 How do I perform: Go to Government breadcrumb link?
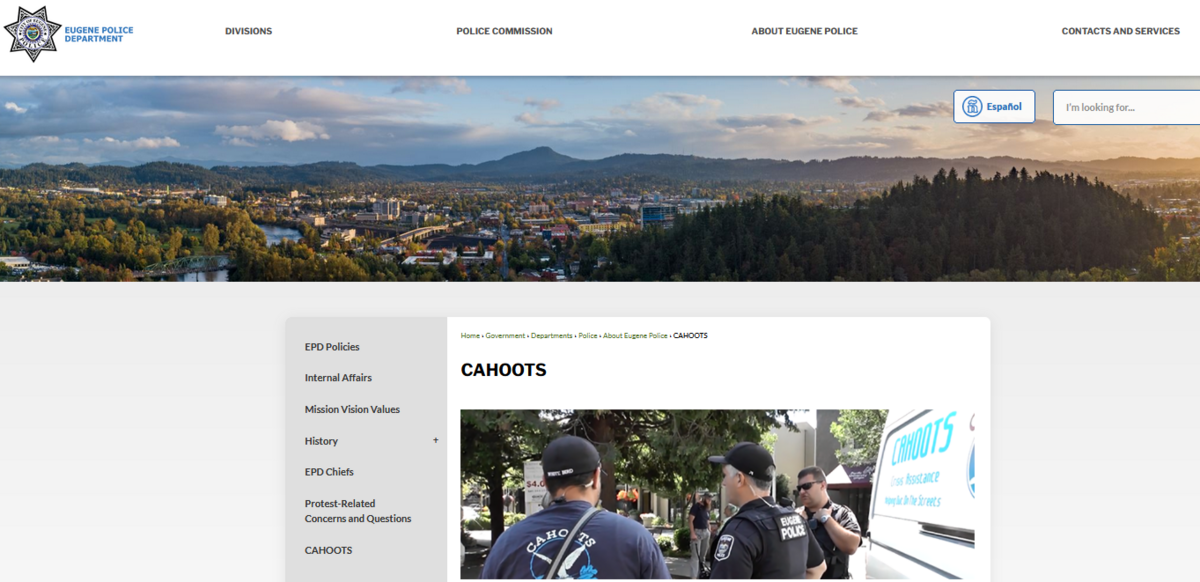click(505, 336)
